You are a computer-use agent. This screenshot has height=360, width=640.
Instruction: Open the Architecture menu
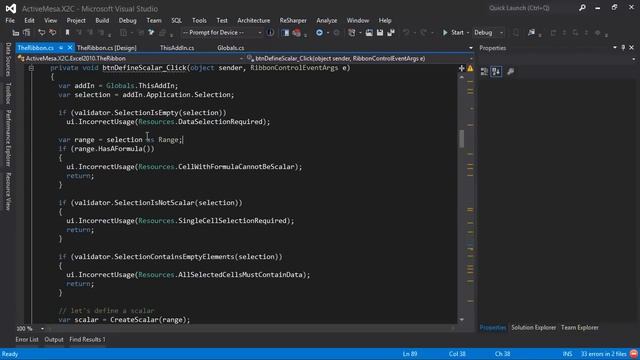pos(253,20)
